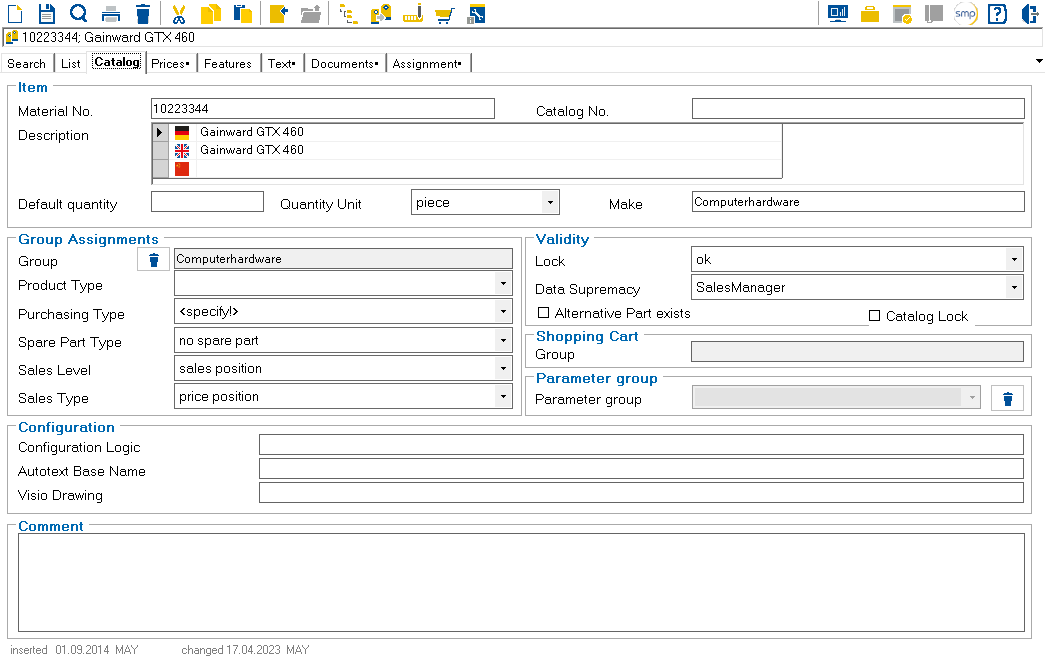Click the ruler with pencil icon
The height and width of the screenshot is (660, 1045).
click(413, 13)
